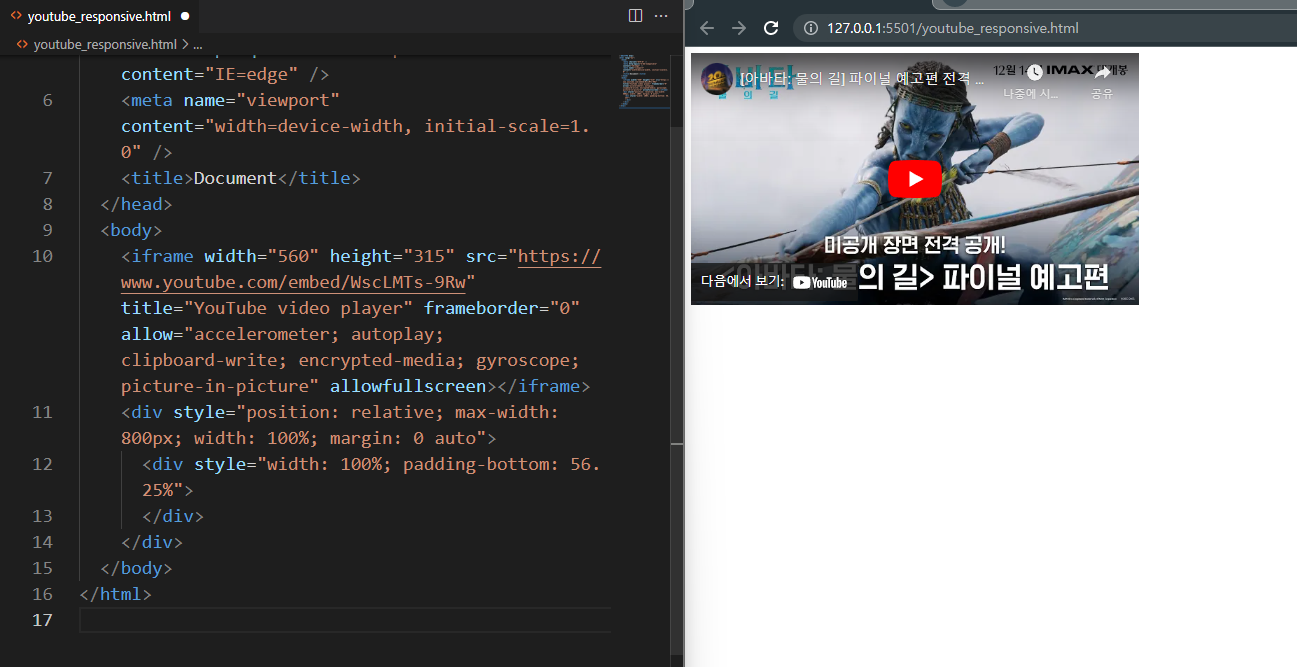Go forward in the browser
Viewport: 1297px width, 667px height.
pyautogui.click(x=739, y=28)
